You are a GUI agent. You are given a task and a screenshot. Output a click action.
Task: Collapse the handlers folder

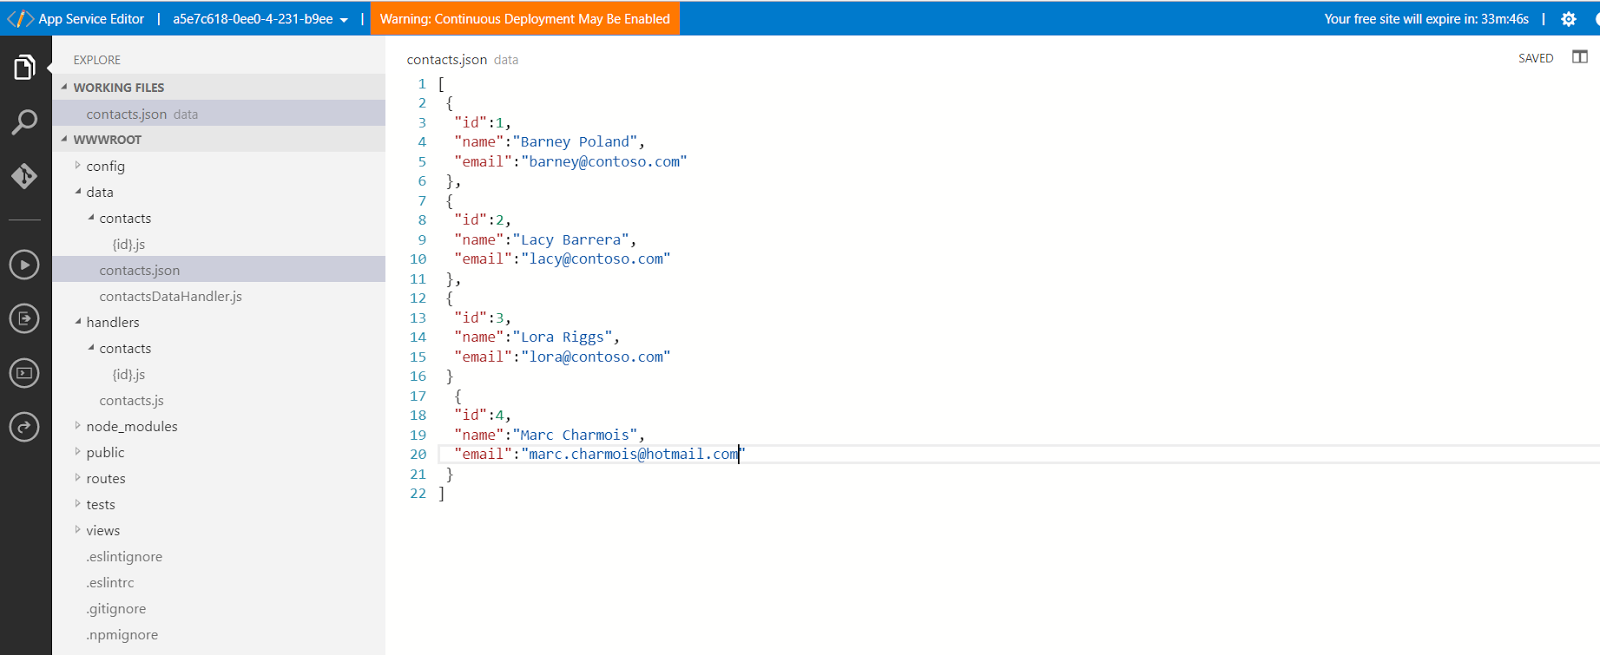pos(78,322)
